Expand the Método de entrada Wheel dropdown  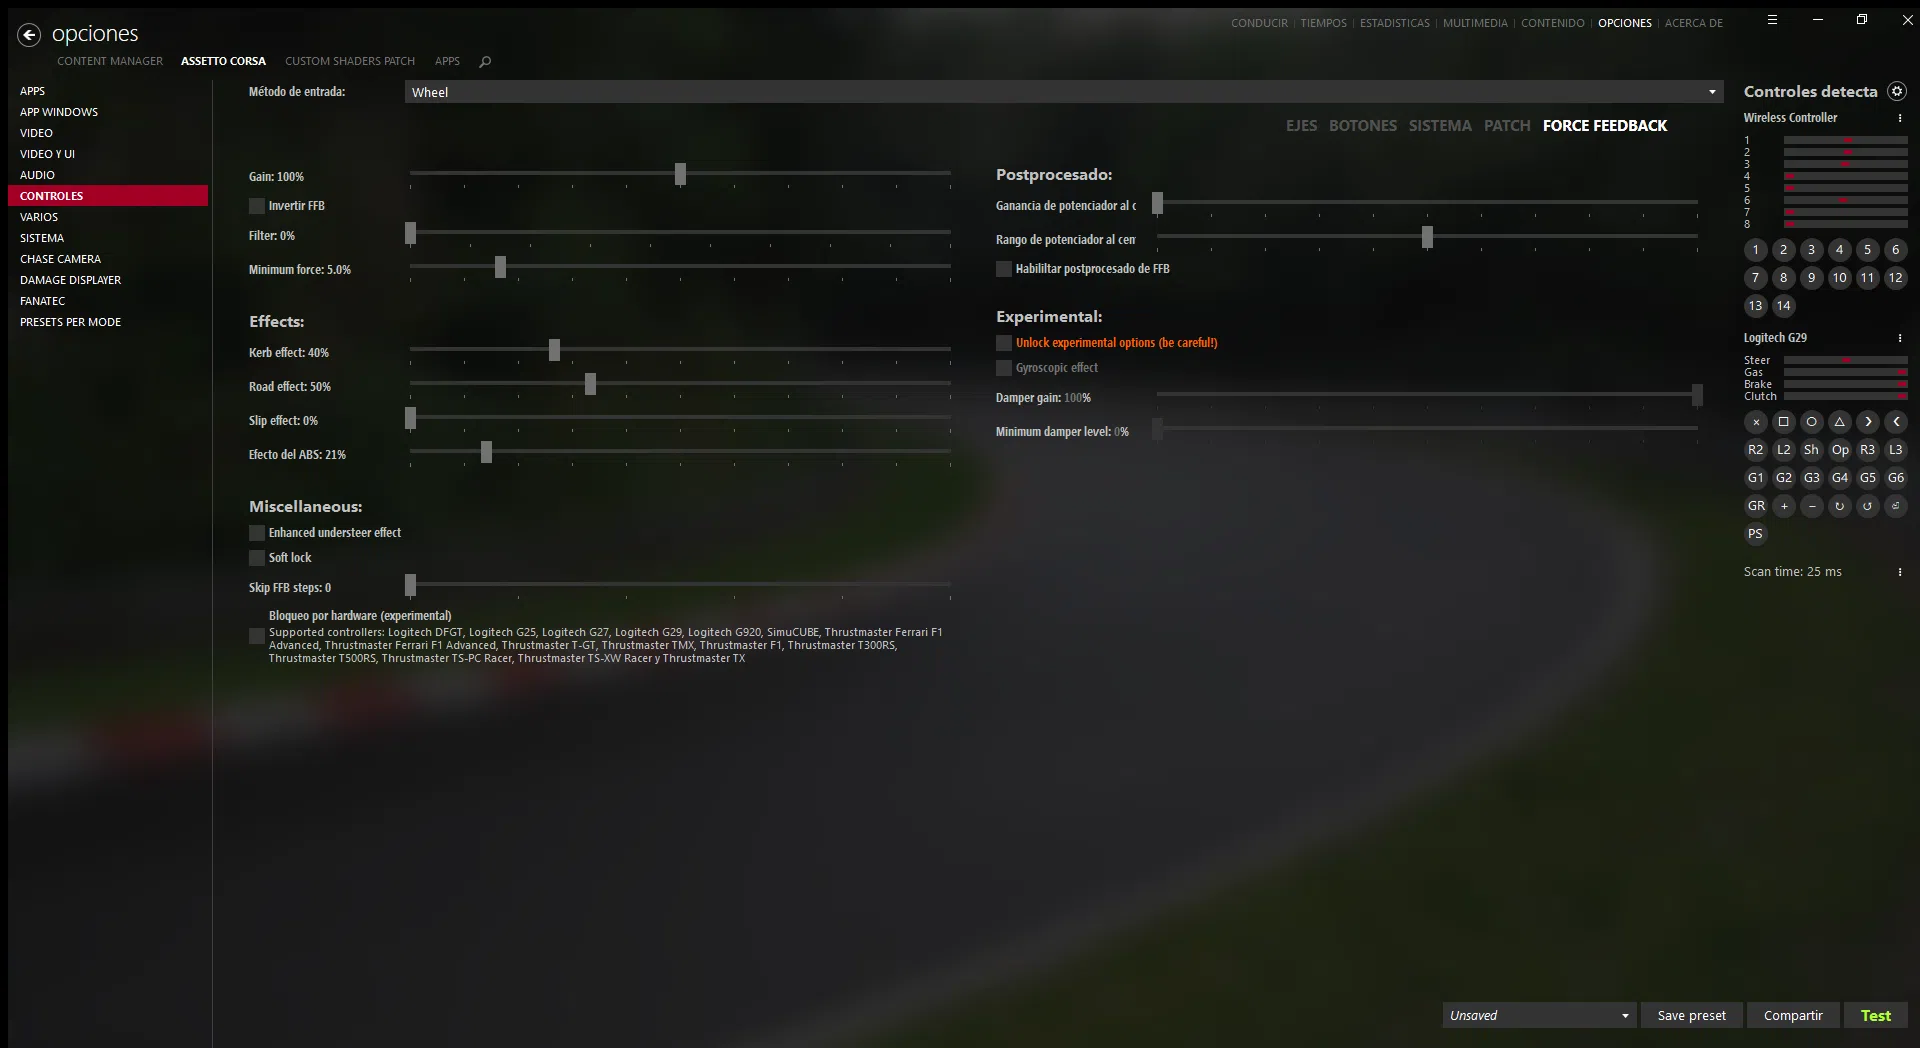pos(1064,92)
